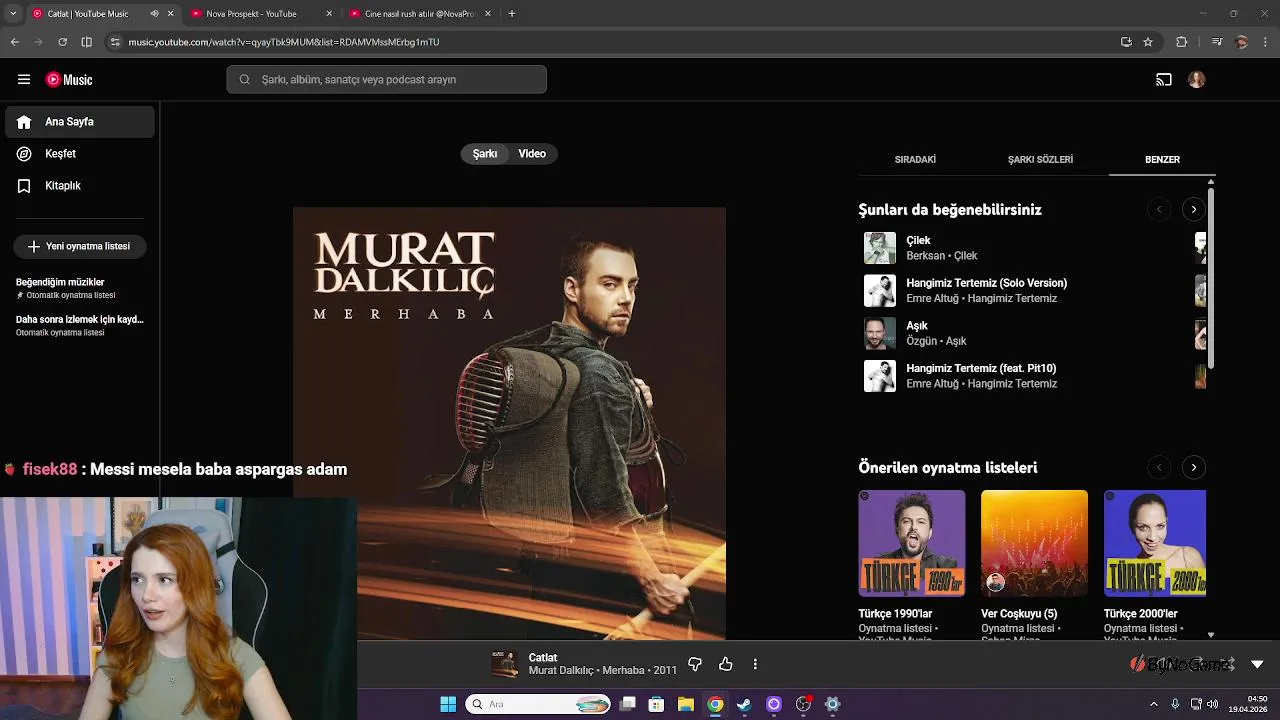
Task: Click the Aşık song thumbnail
Action: click(x=880, y=333)
